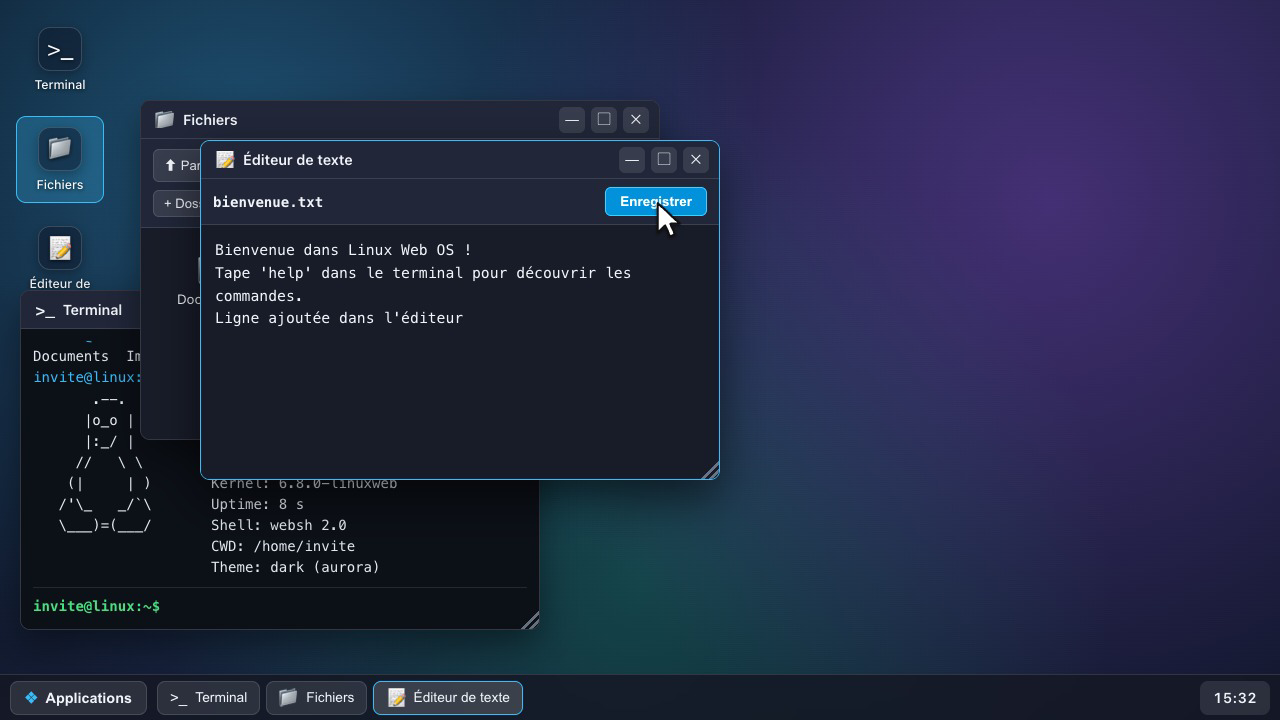Click 'Bienvenue dans Linux Web OS !' line
1280x720 pixels.
(x=343, y=250)
